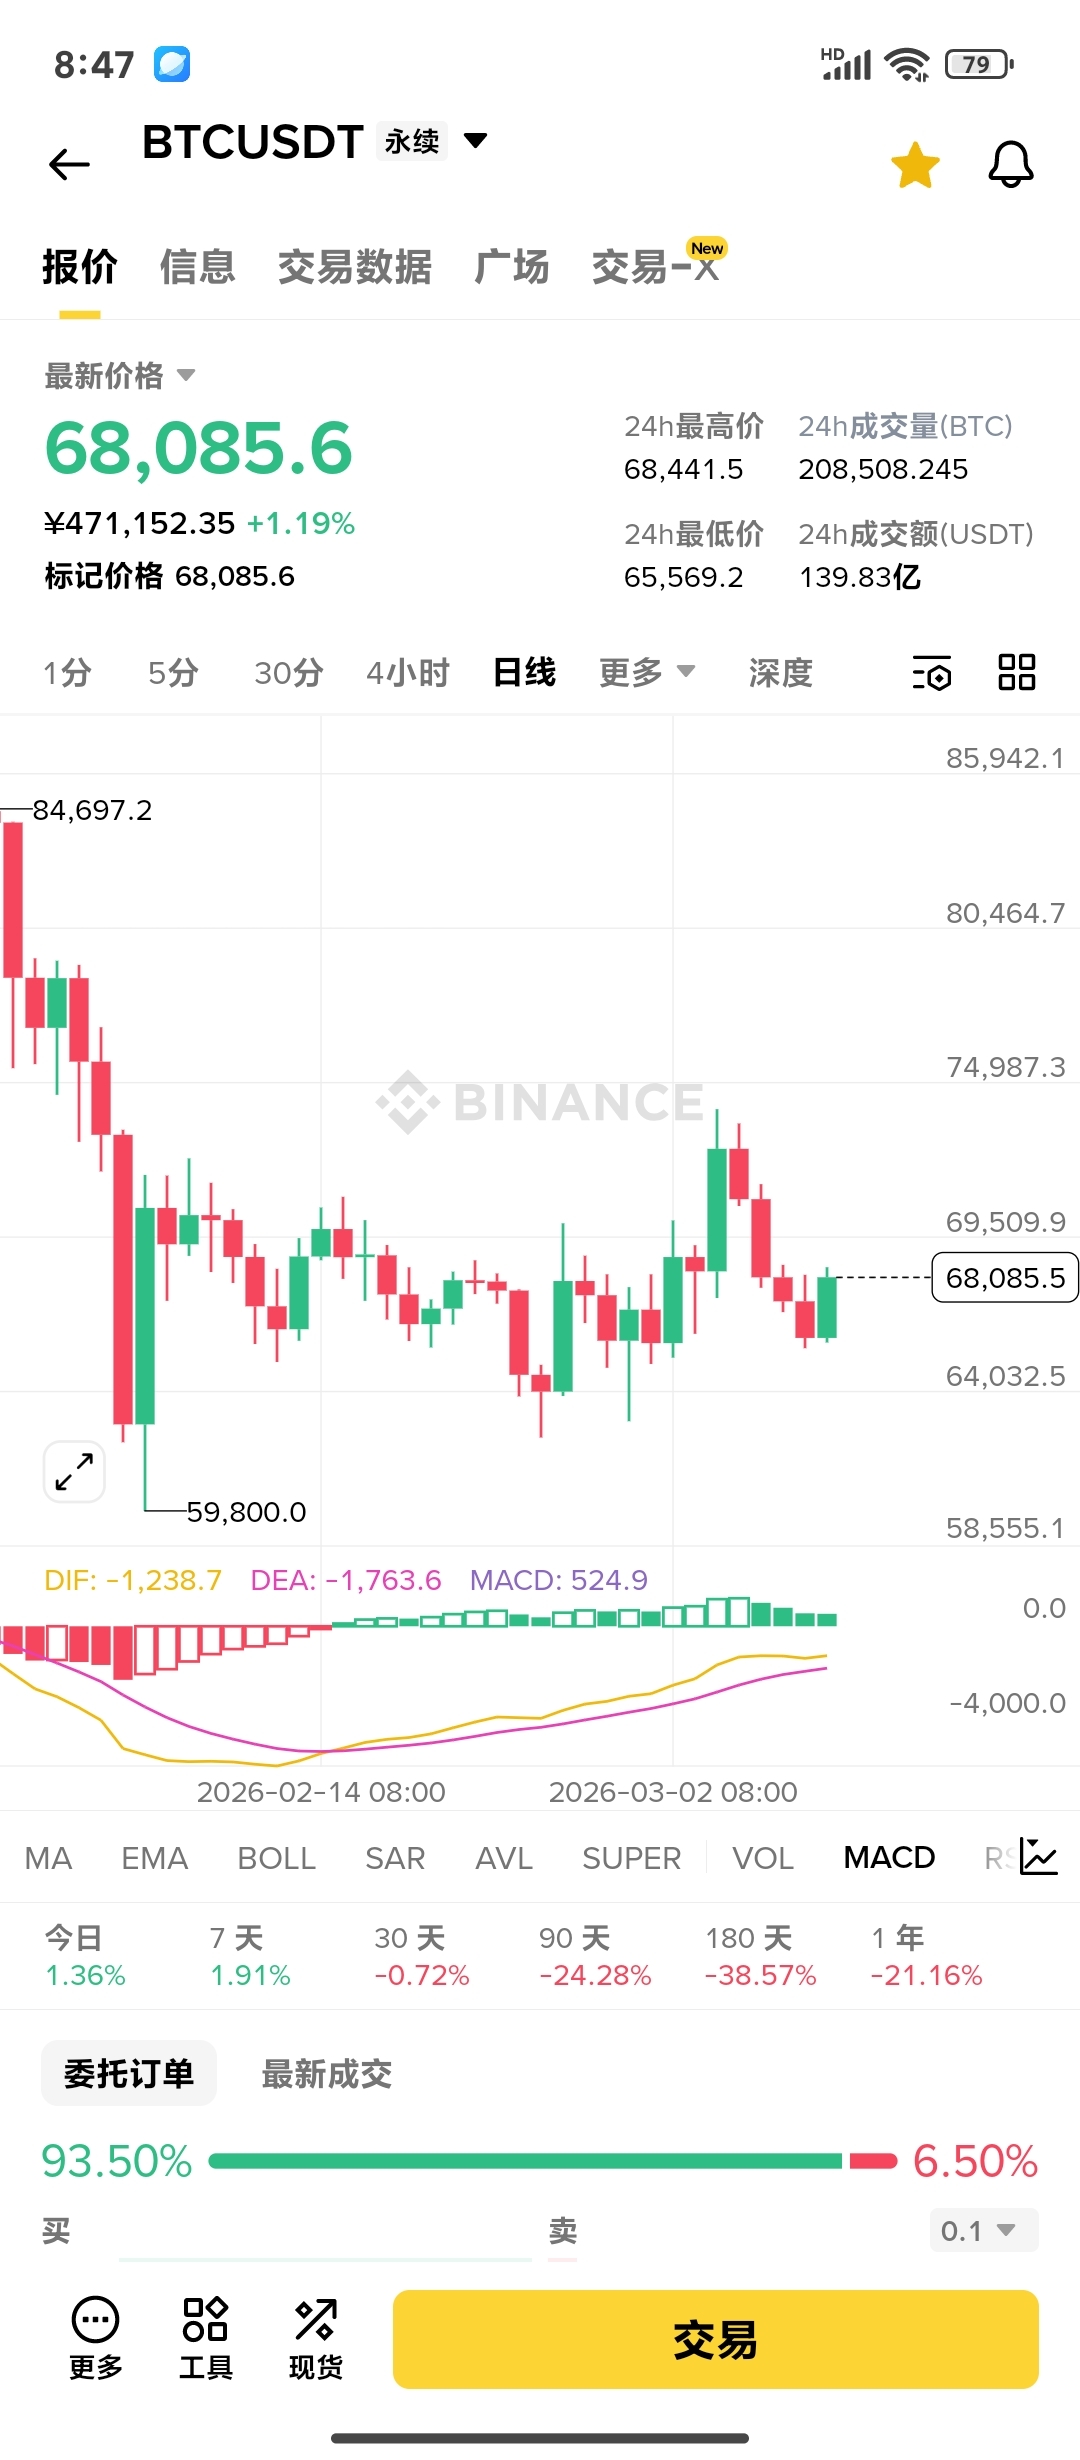Tap the back arrow icon

[69, 164]
